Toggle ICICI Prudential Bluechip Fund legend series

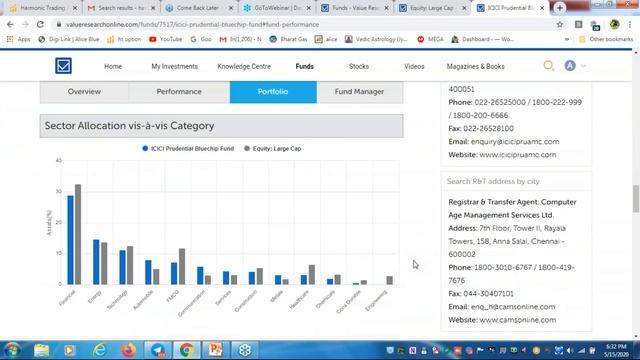coord(188,149)
